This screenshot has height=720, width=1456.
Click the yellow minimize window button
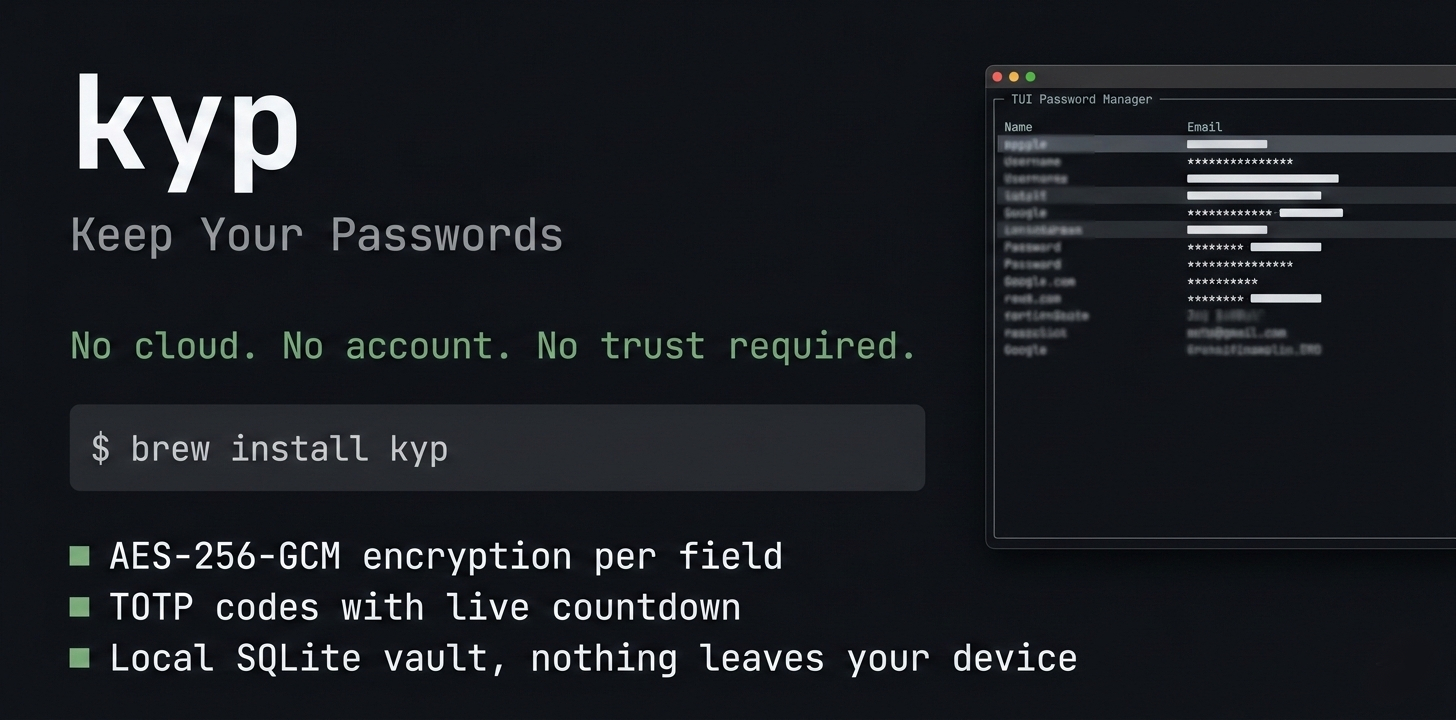(x=1014, y=77)
